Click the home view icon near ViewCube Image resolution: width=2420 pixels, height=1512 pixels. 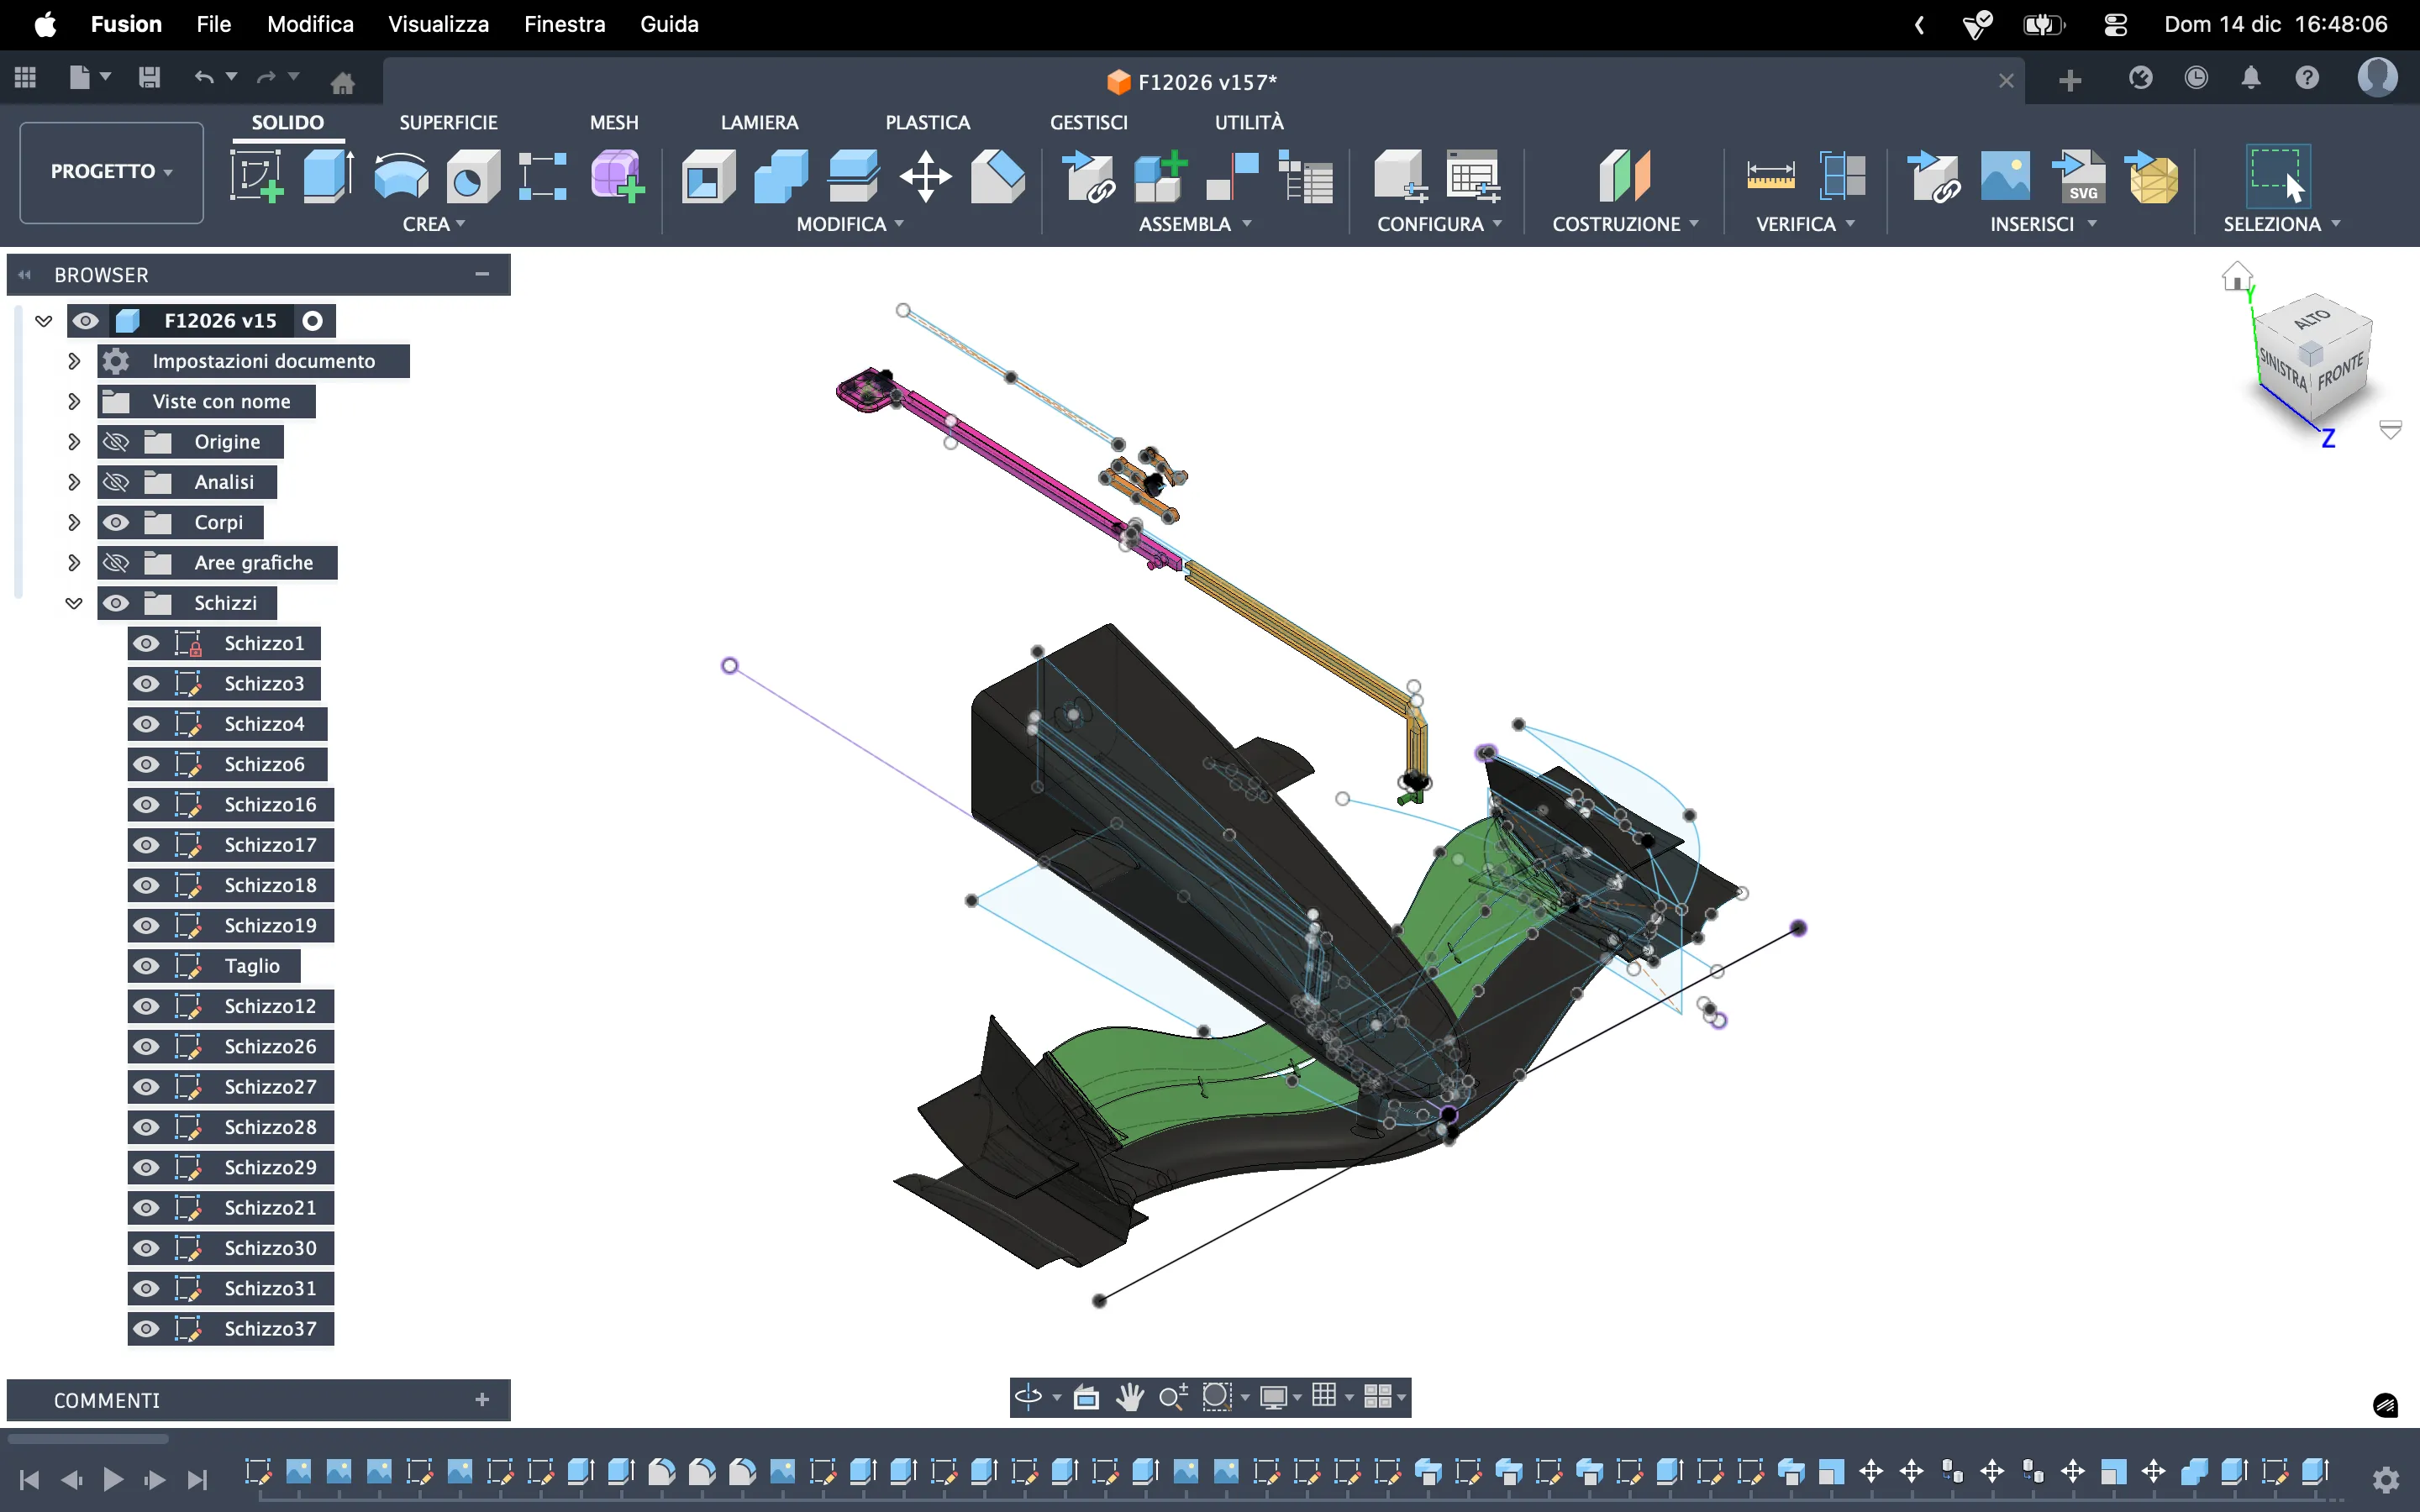point(2236,276)
